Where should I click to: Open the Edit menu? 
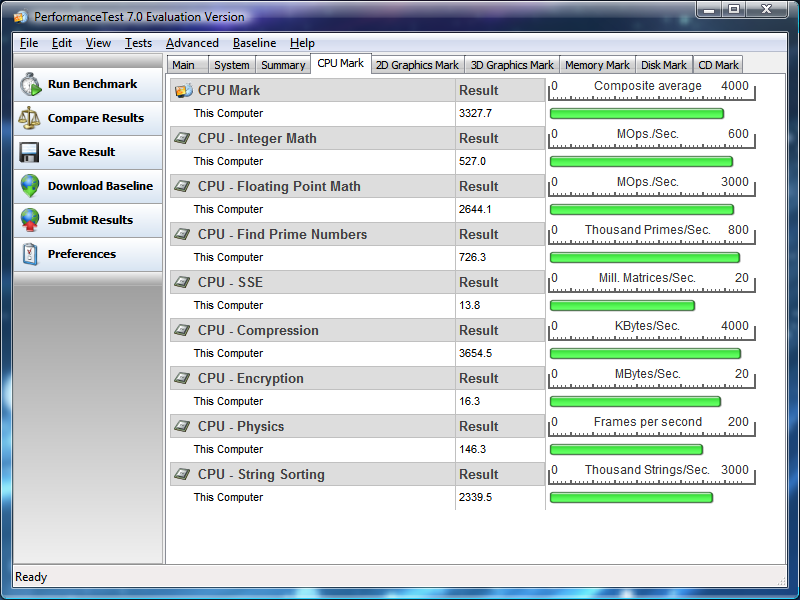coord(62,43)
